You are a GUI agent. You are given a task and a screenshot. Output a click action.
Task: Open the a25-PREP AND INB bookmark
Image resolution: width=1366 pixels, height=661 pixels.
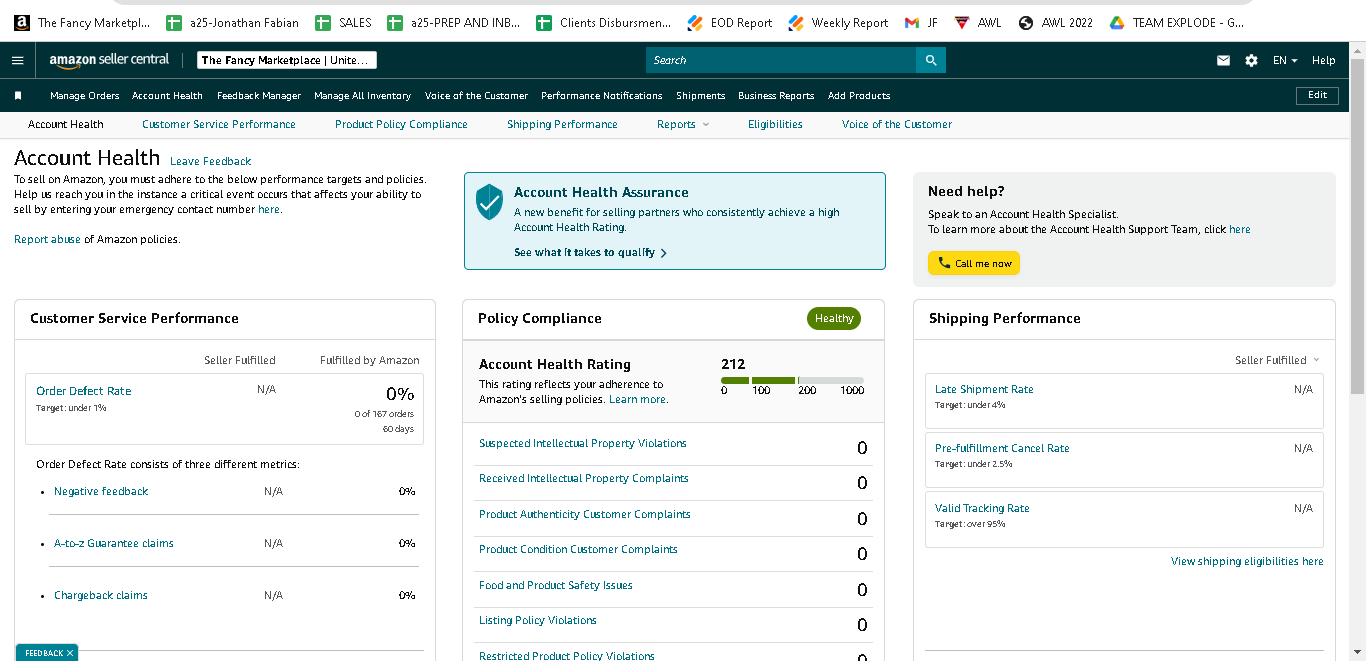click(x=454, y=22)
